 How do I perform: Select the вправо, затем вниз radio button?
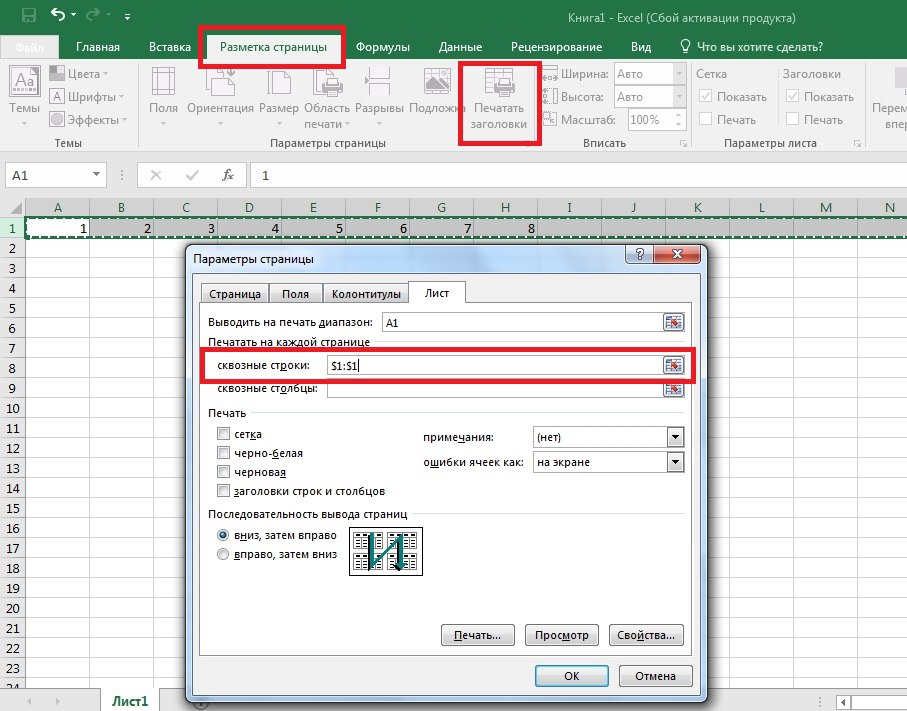pos(224,554)
